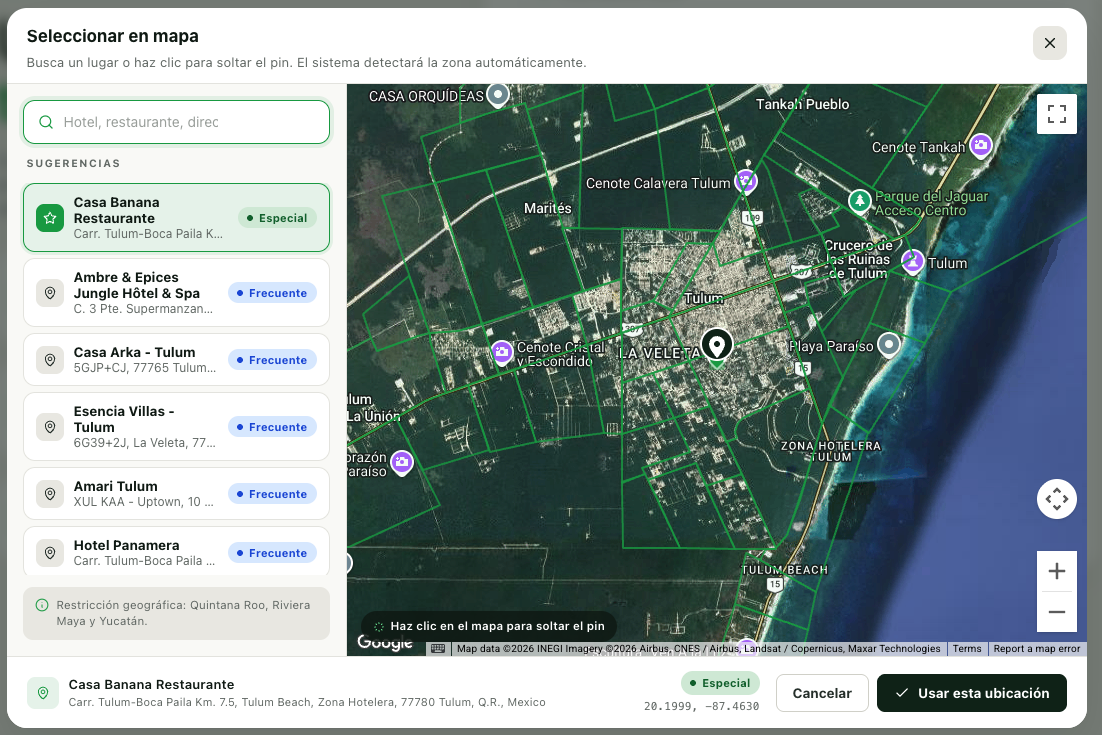Click the search field for hotel or restaurant
The width and height of the screenshot is (1102, 735).
pos(176,122)
